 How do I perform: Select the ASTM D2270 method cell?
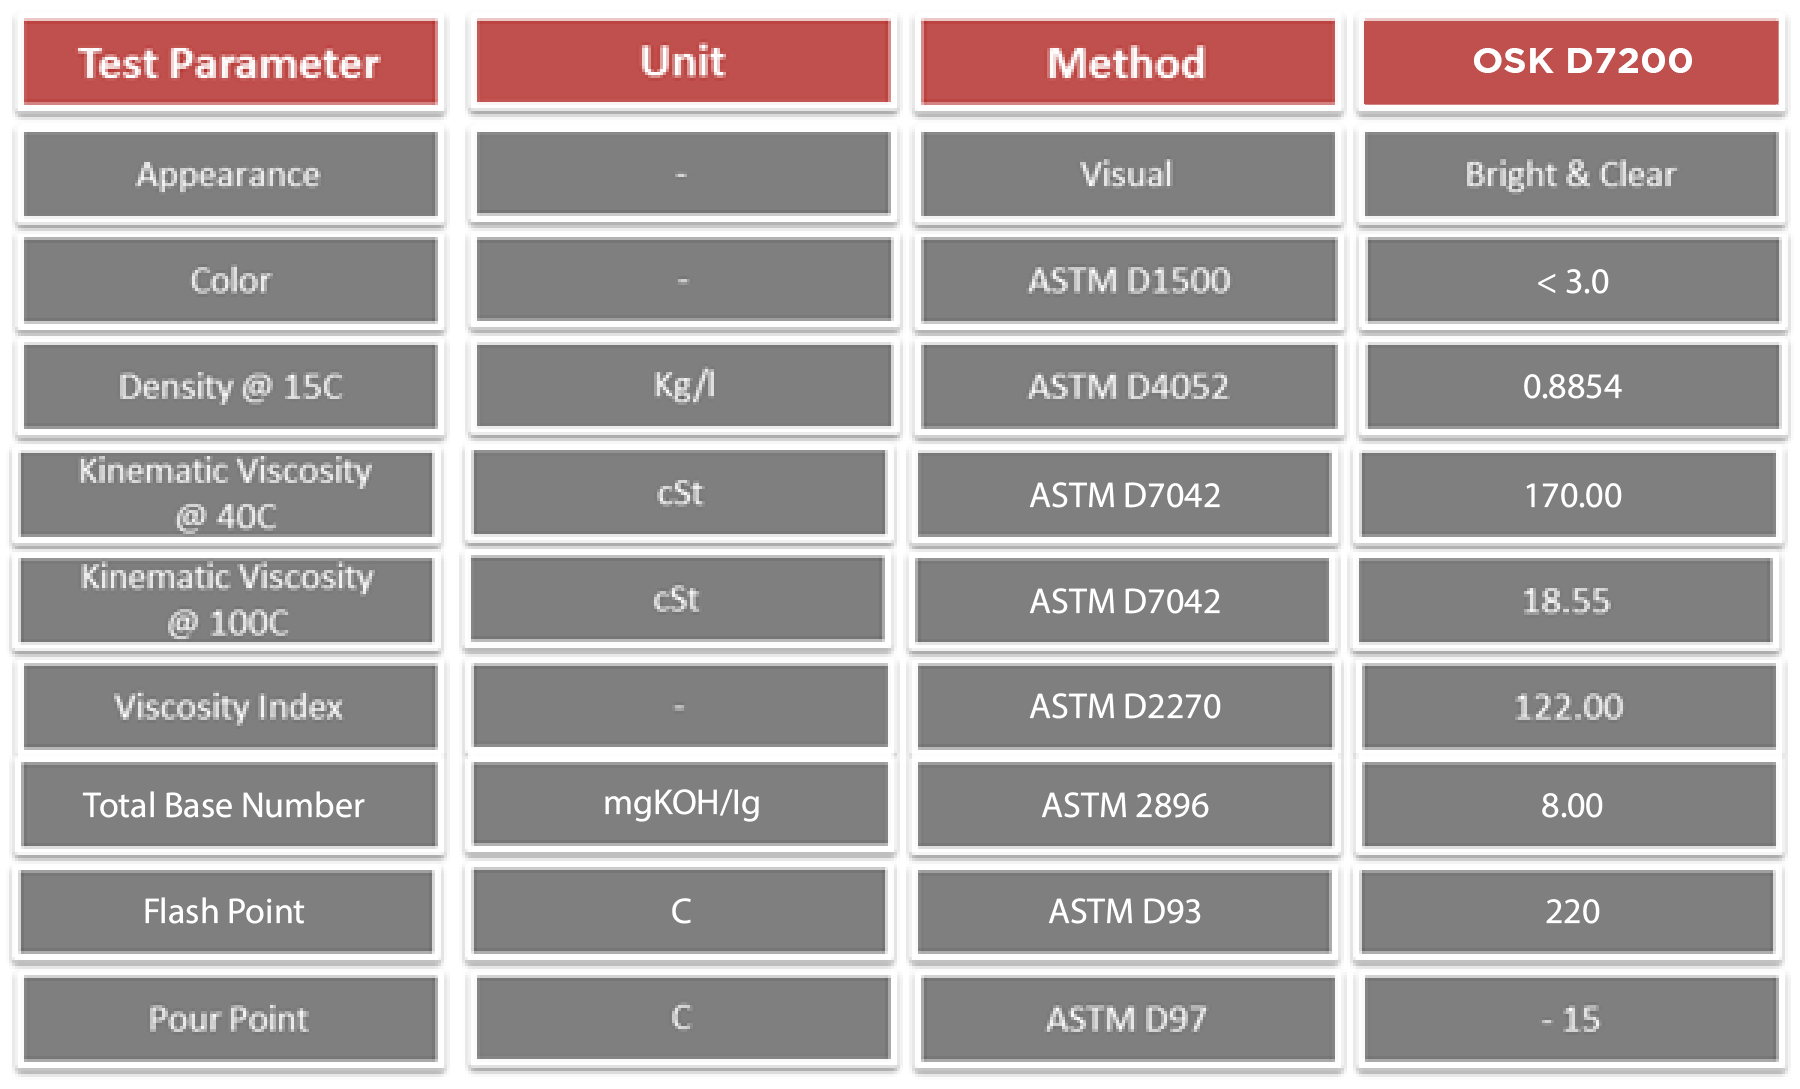click(x=1125, y=707)
